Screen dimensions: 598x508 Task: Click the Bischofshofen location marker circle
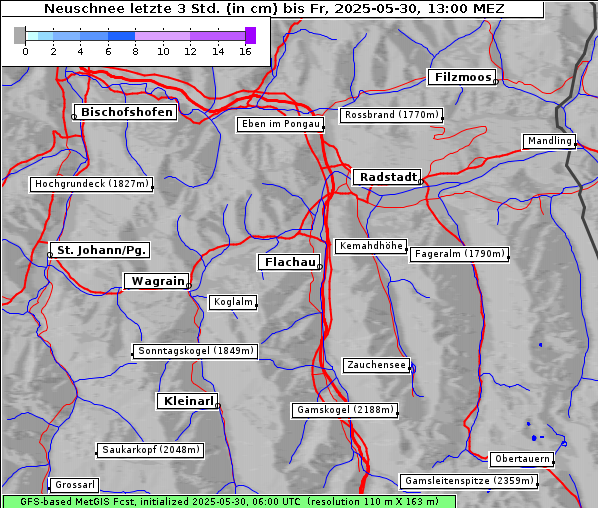74,117
